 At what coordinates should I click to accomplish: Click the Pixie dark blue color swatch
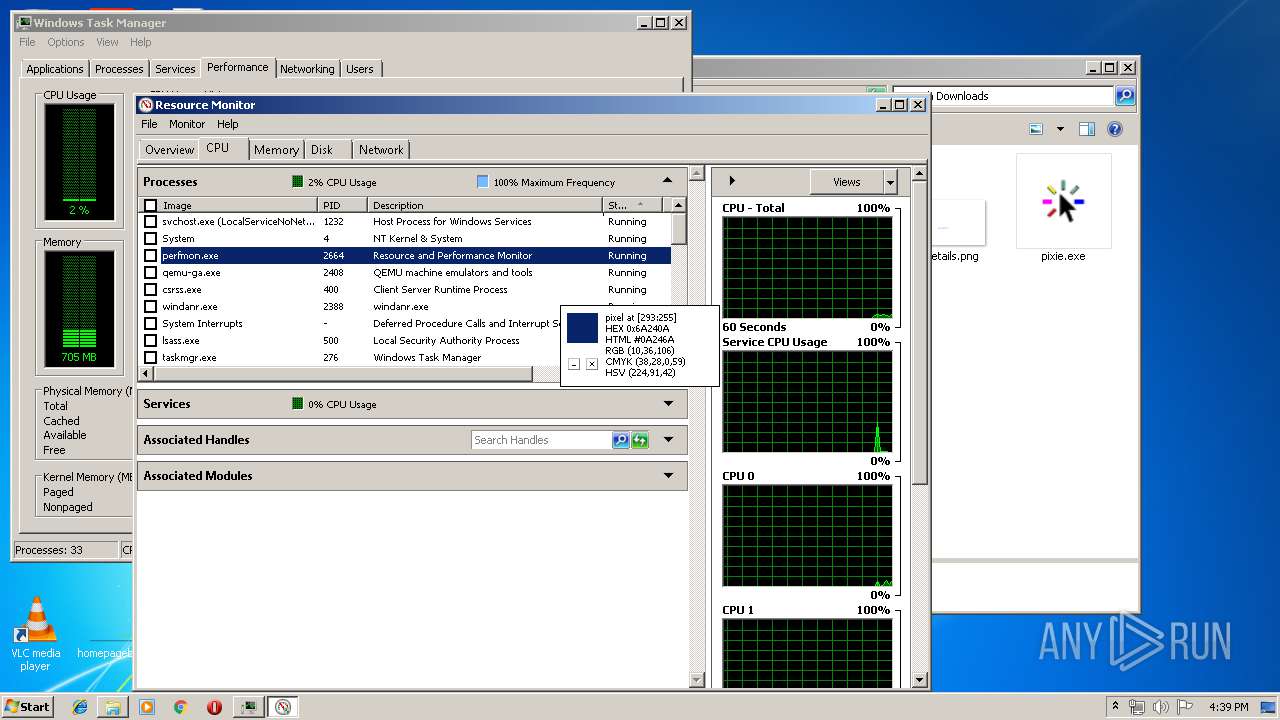582,328
